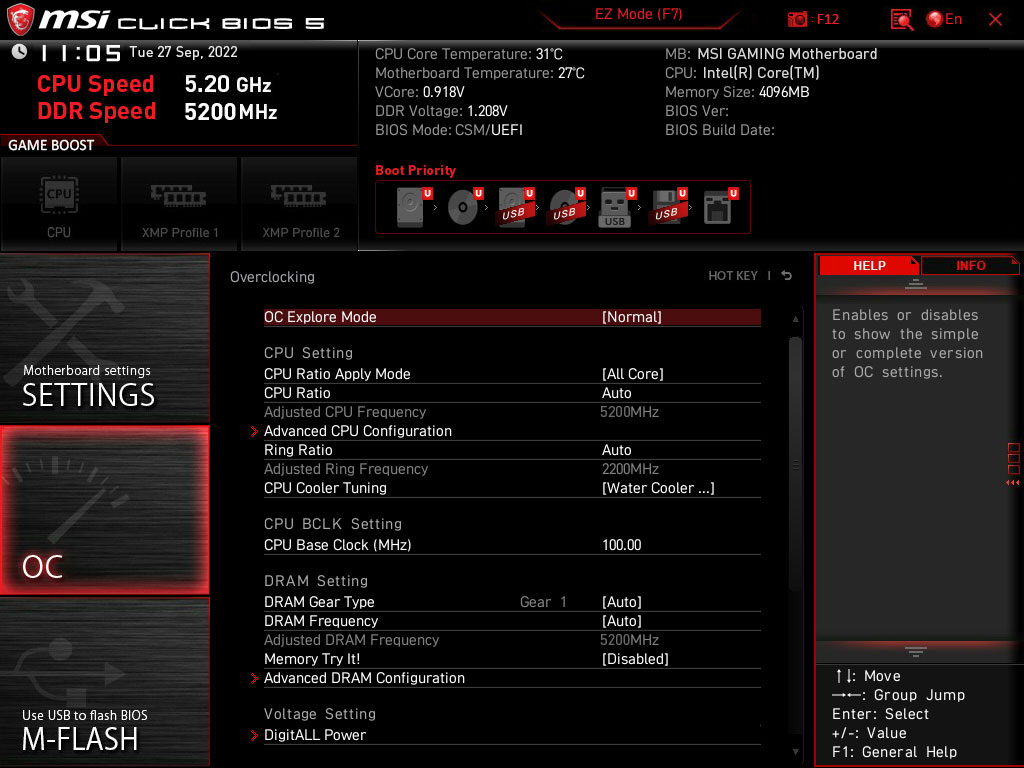Switch to EZ Mode (F7)

[x=637, y=15]
